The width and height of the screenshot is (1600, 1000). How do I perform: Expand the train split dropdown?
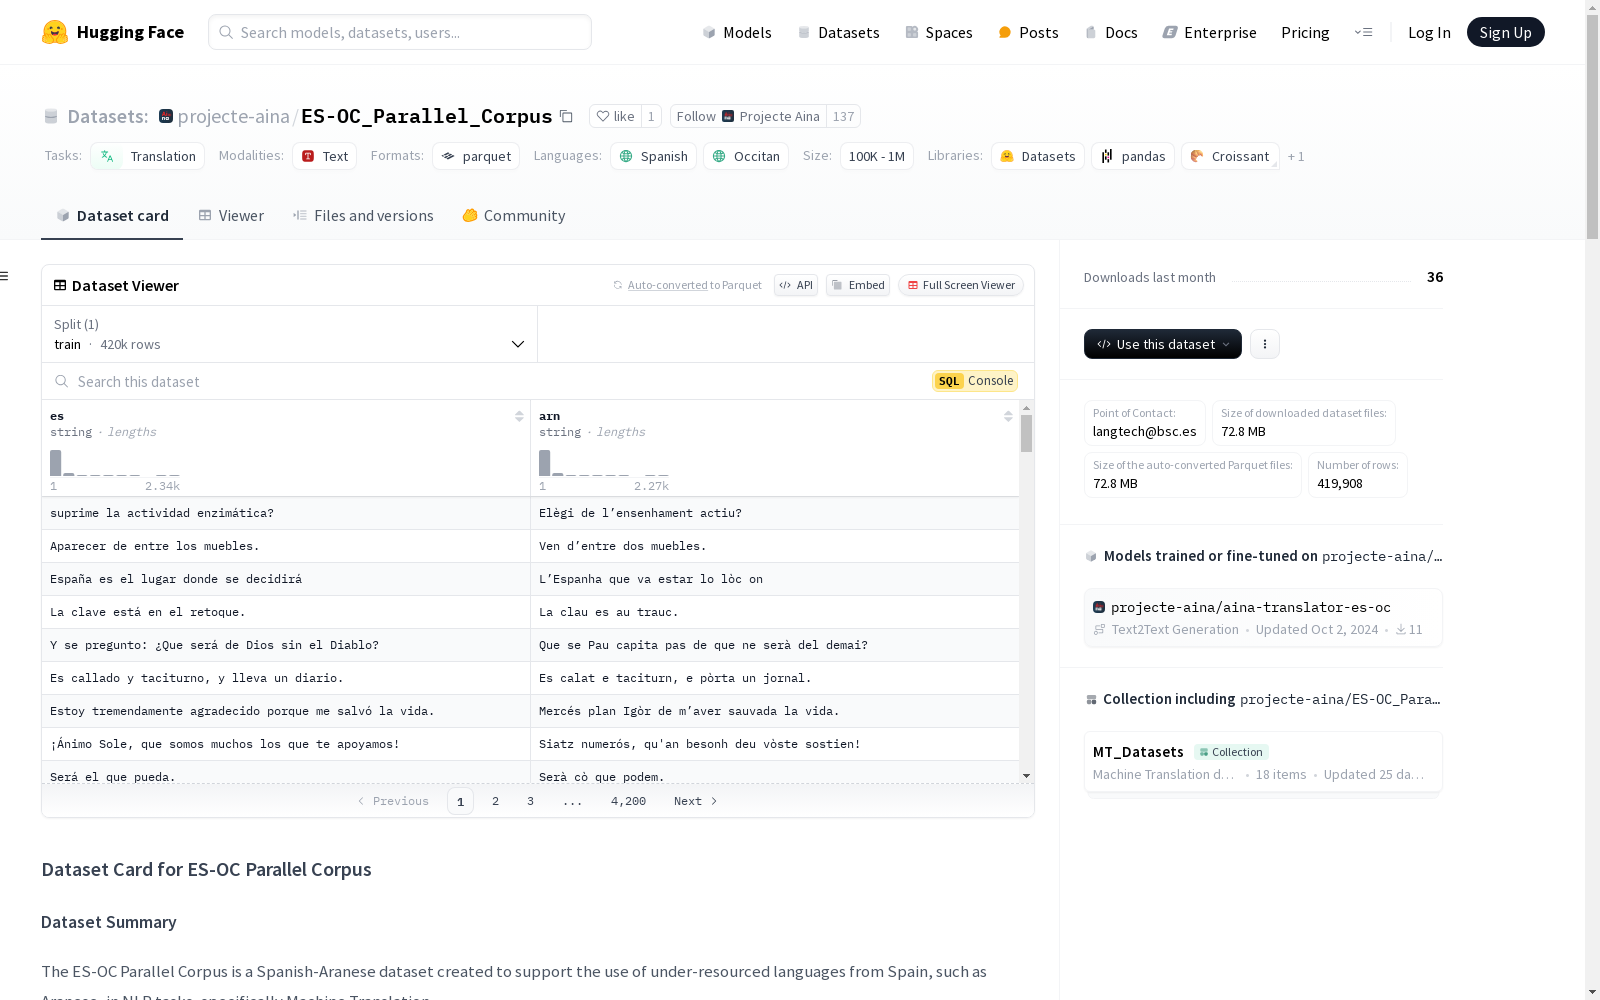pyautogui.click(x=289, y=334)
